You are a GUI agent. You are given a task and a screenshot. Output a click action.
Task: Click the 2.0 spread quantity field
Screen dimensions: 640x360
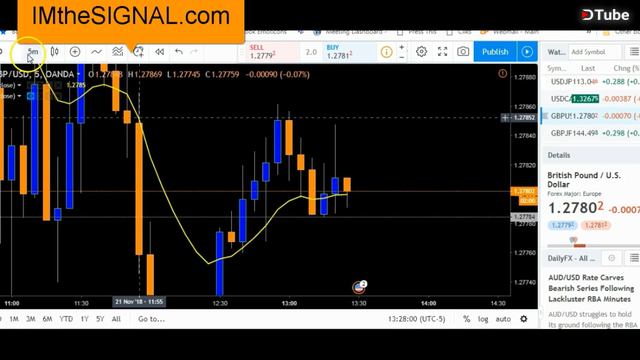(311, 52)
